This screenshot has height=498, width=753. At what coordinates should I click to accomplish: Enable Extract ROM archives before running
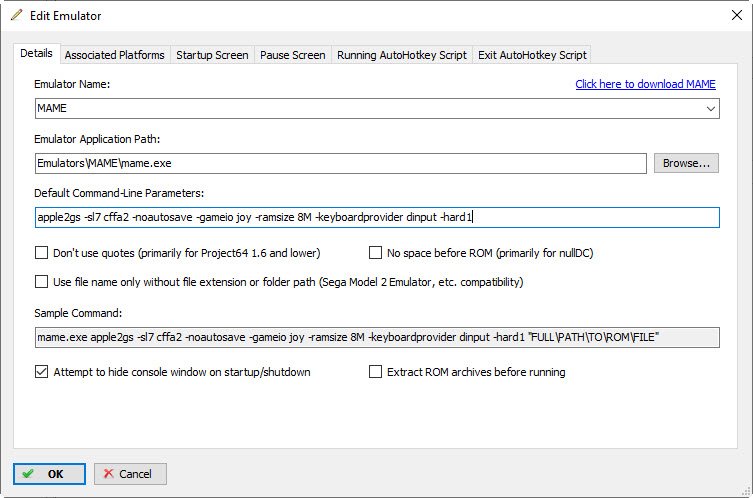(376, 372)
